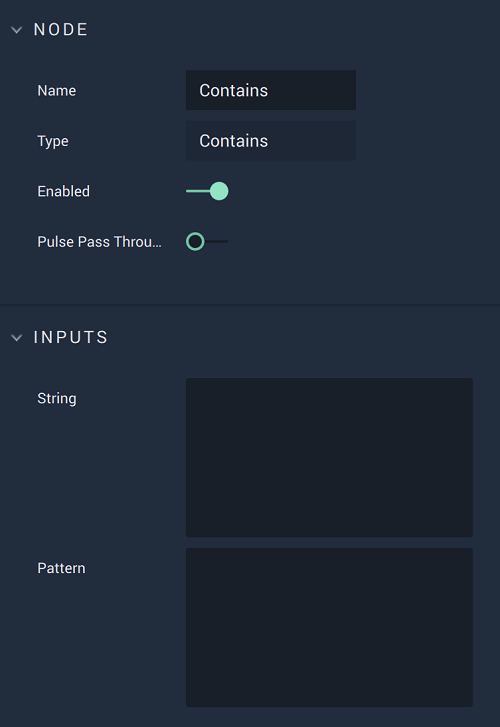Focus the Pattern input text area
The image size is (500, 727).
(x=329, y=627)
